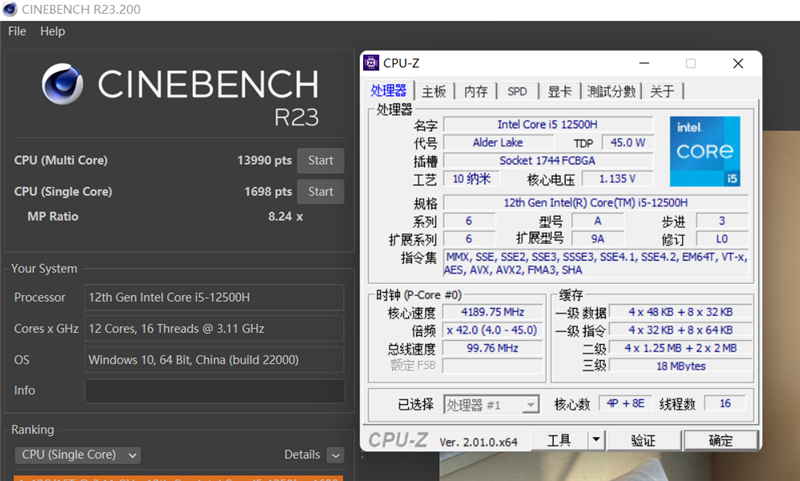
Task: Click the CPU-Z window chip icon
Action: click(x=371, y=63)
